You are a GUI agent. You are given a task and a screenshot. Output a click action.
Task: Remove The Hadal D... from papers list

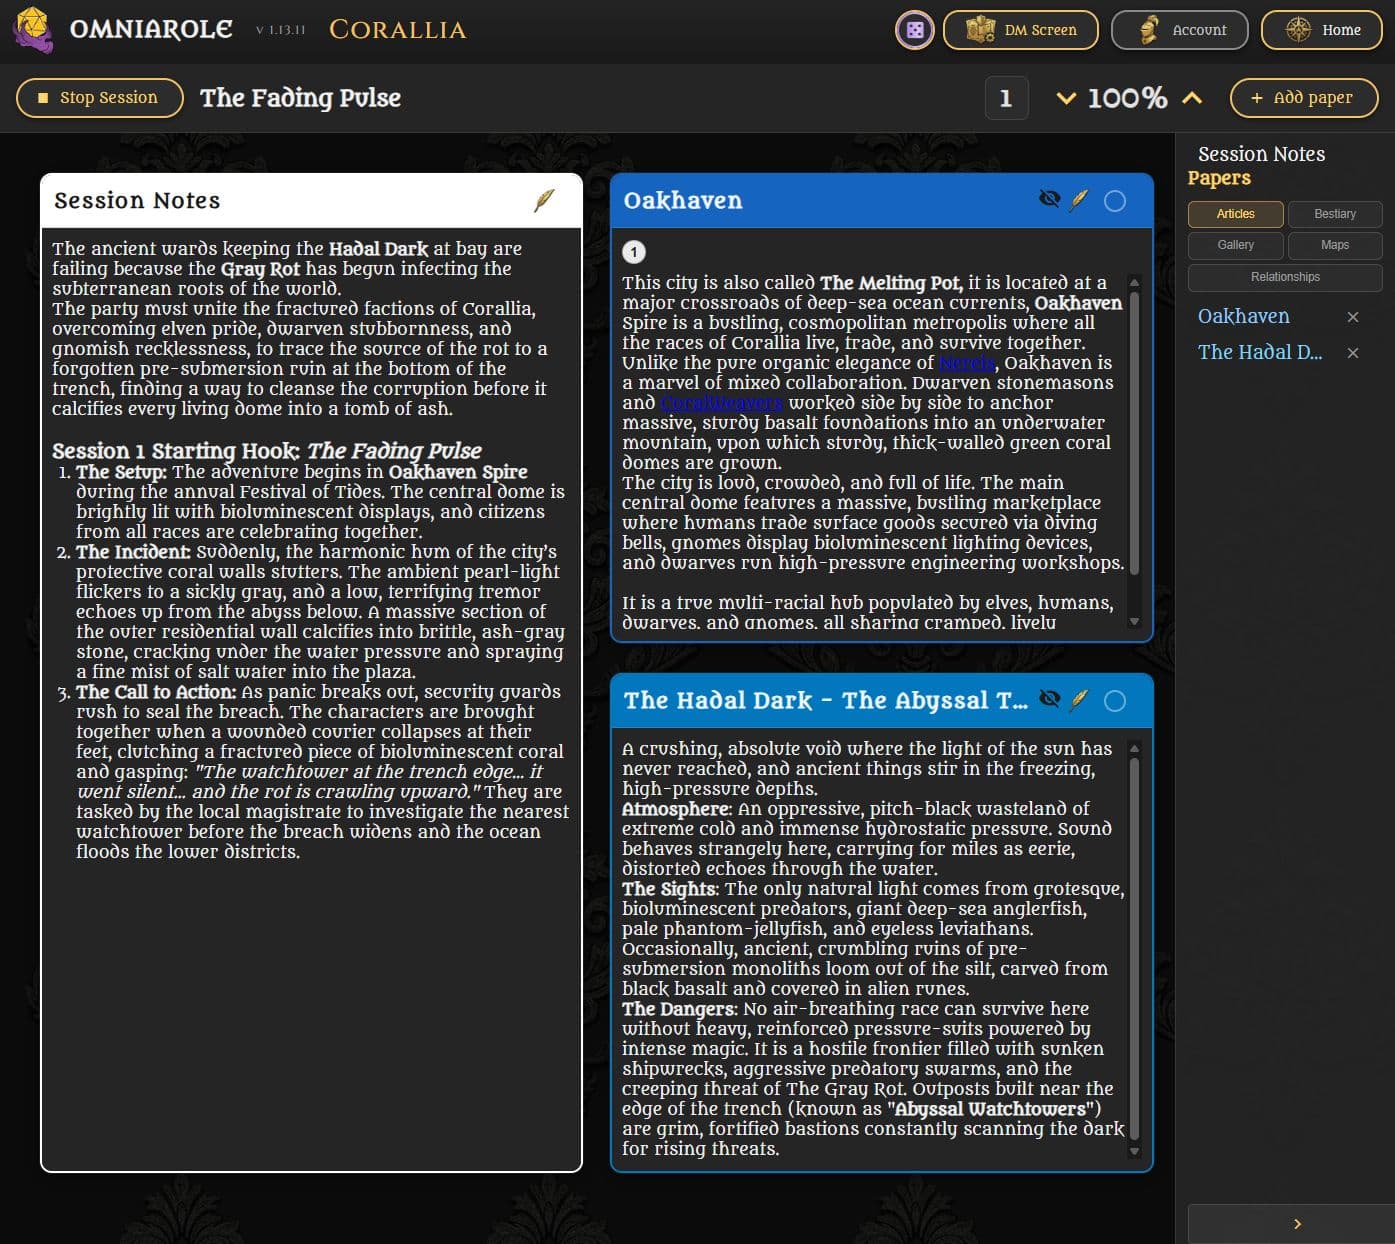tap(1353, 353)
